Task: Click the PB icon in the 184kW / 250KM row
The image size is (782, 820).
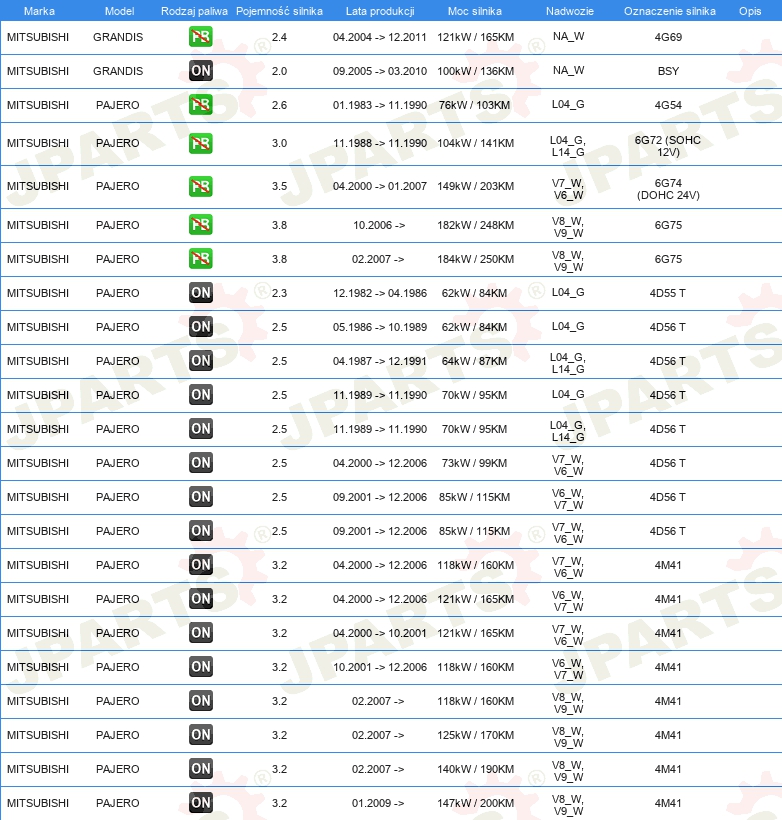Action: 201,259
